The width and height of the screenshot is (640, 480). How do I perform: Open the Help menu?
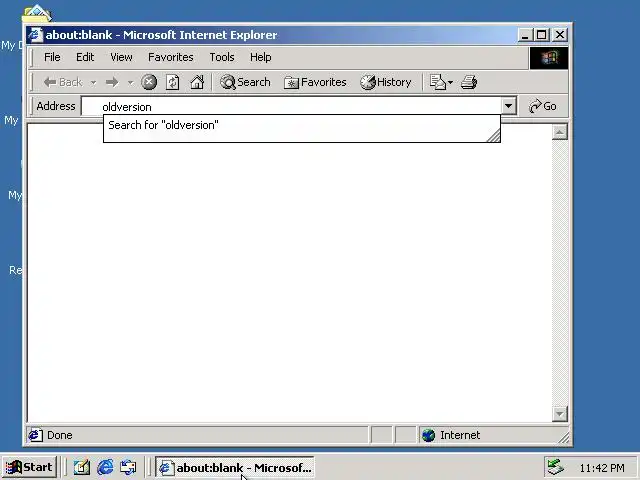(261, 57)
